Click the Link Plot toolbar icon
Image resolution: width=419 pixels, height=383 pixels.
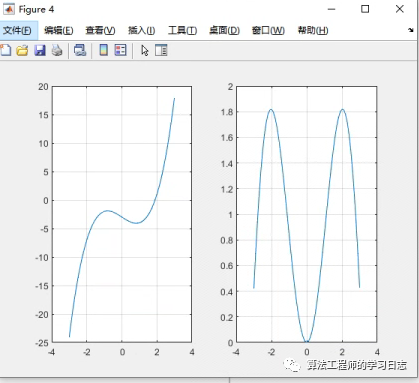tap(80, 50)
